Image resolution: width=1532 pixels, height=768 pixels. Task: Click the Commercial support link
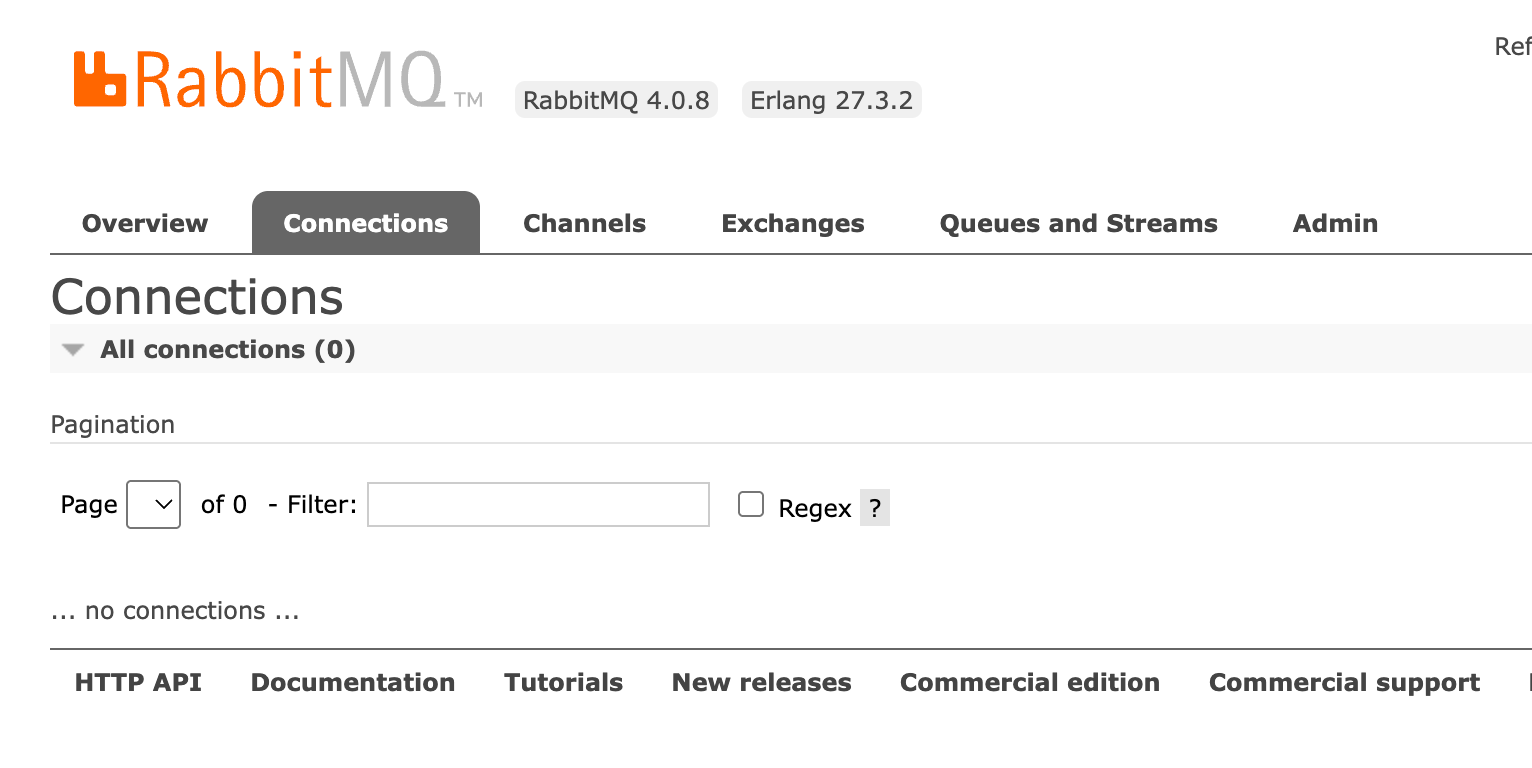point(1344,681)
